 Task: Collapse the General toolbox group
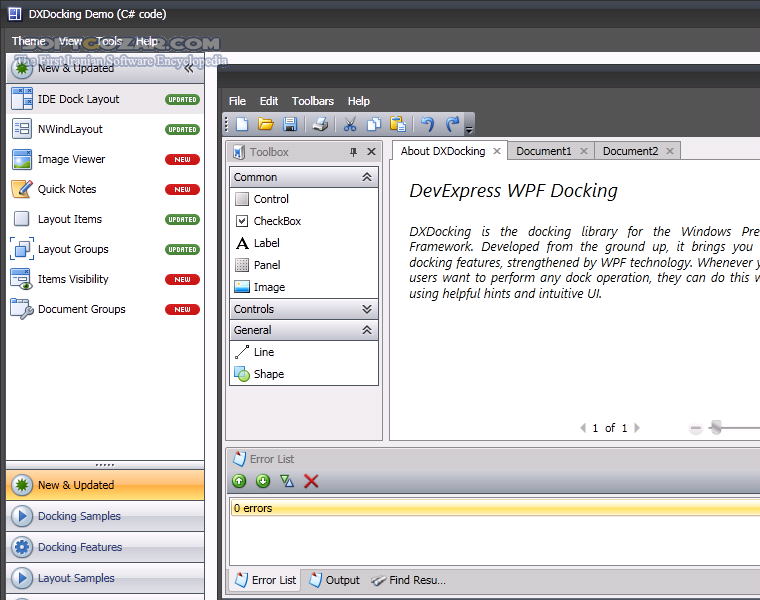click(x=367, y=331)
